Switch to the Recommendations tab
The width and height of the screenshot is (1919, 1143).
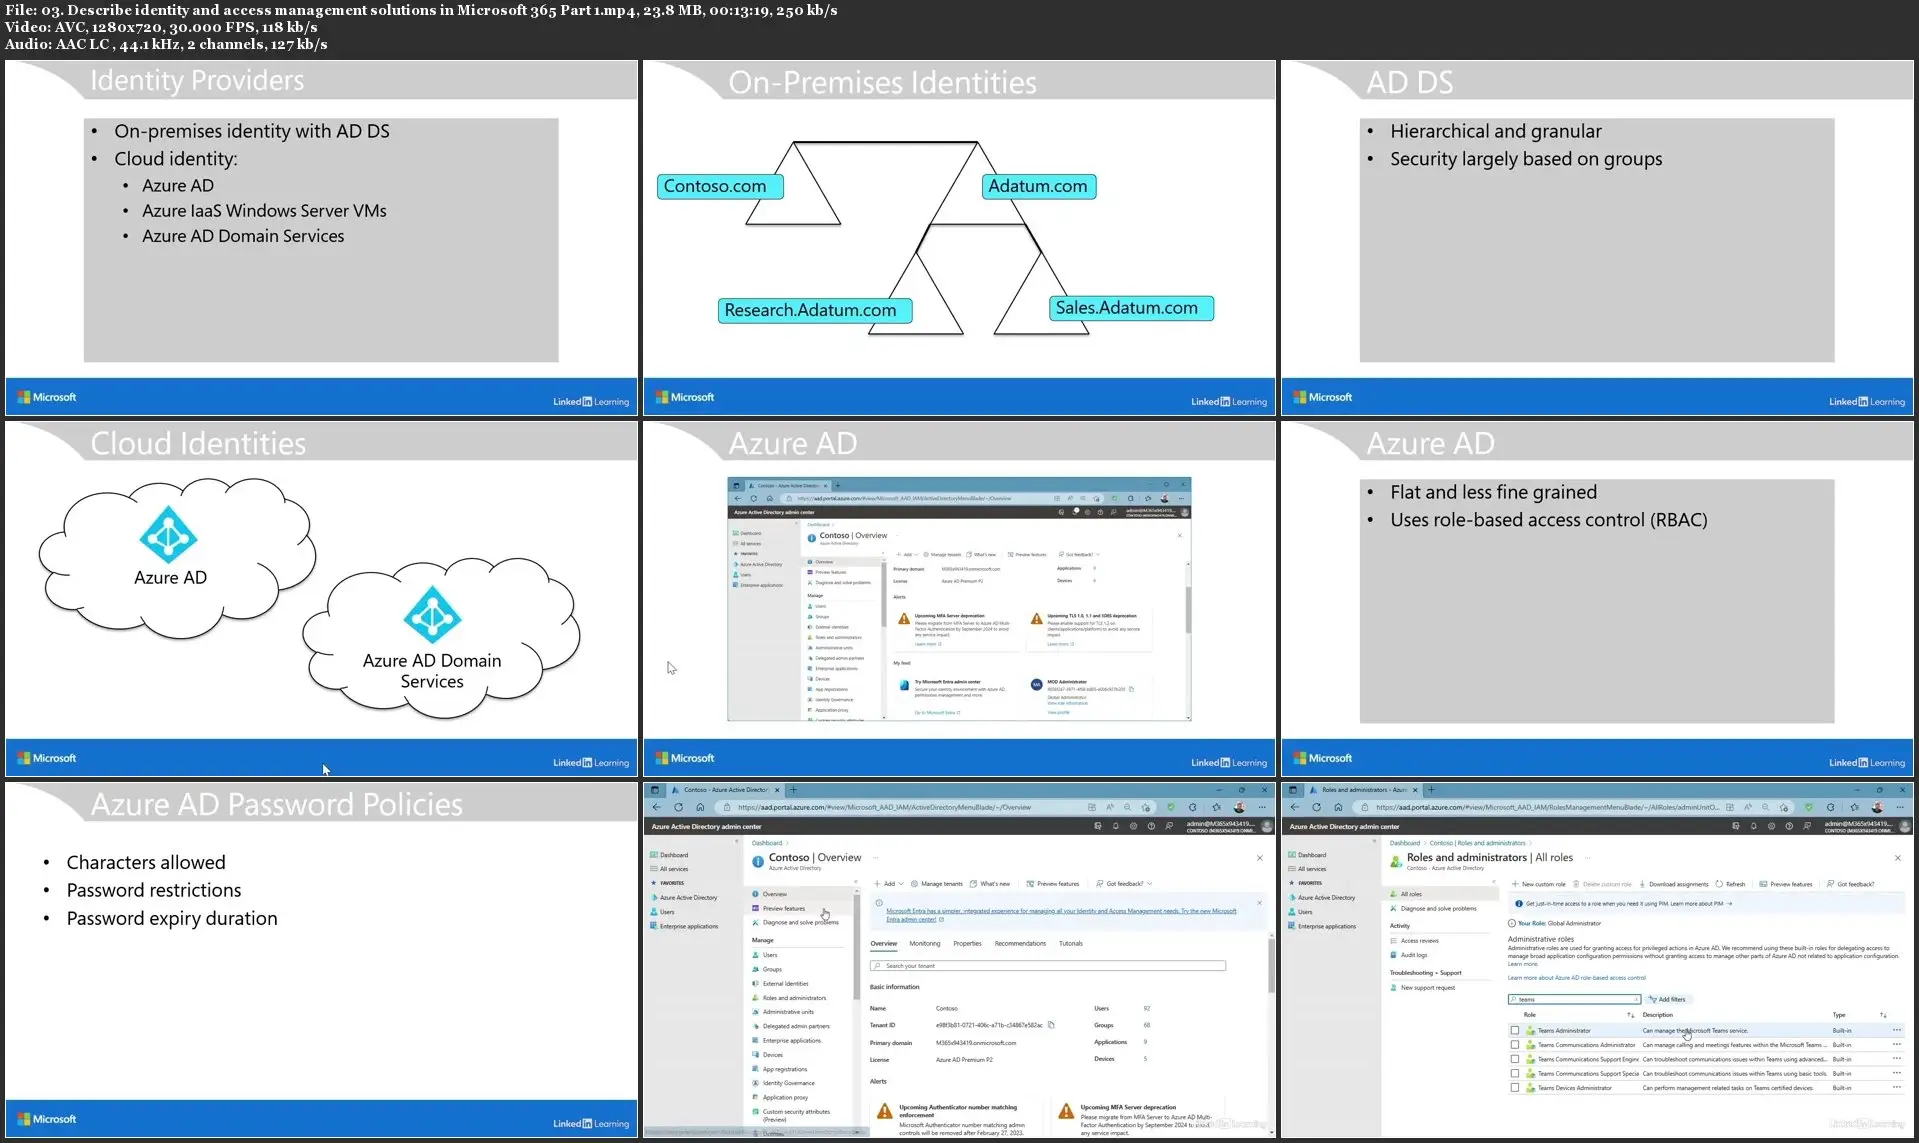tap(1020, 943)
